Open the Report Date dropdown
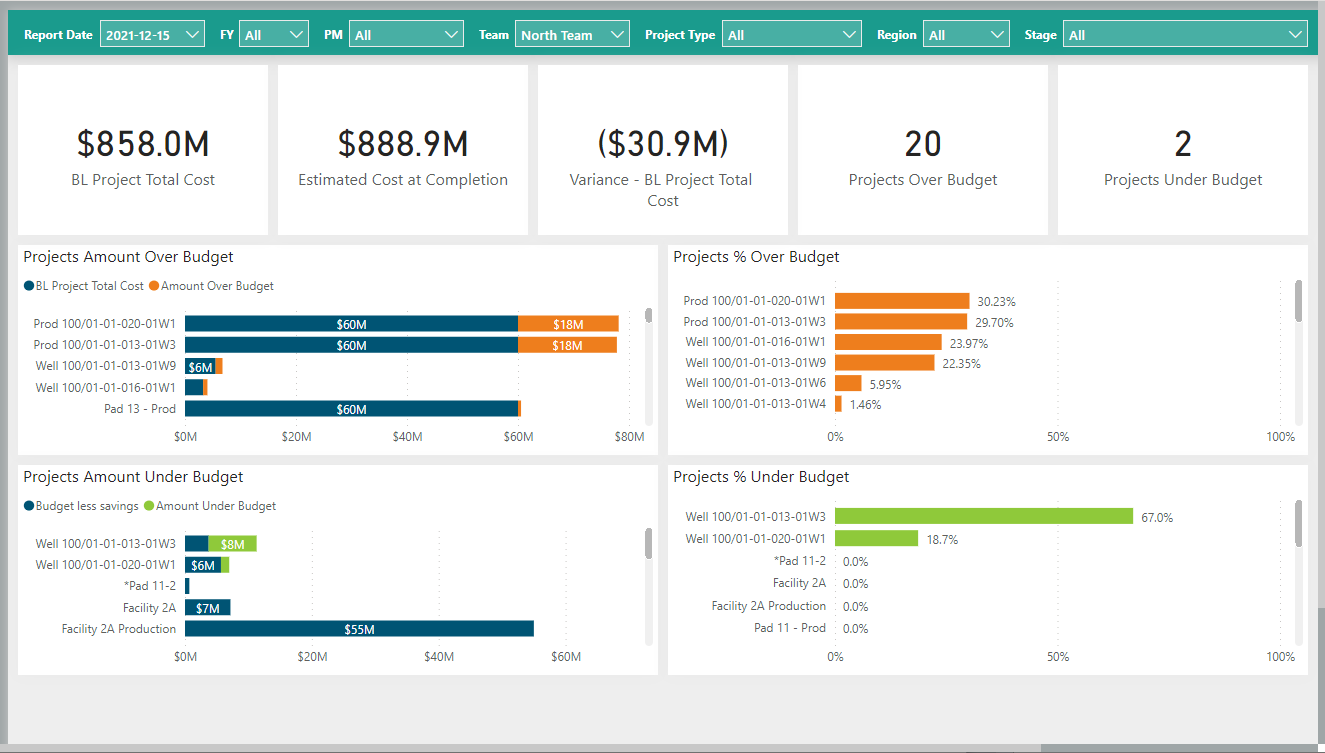 point(152,35)
